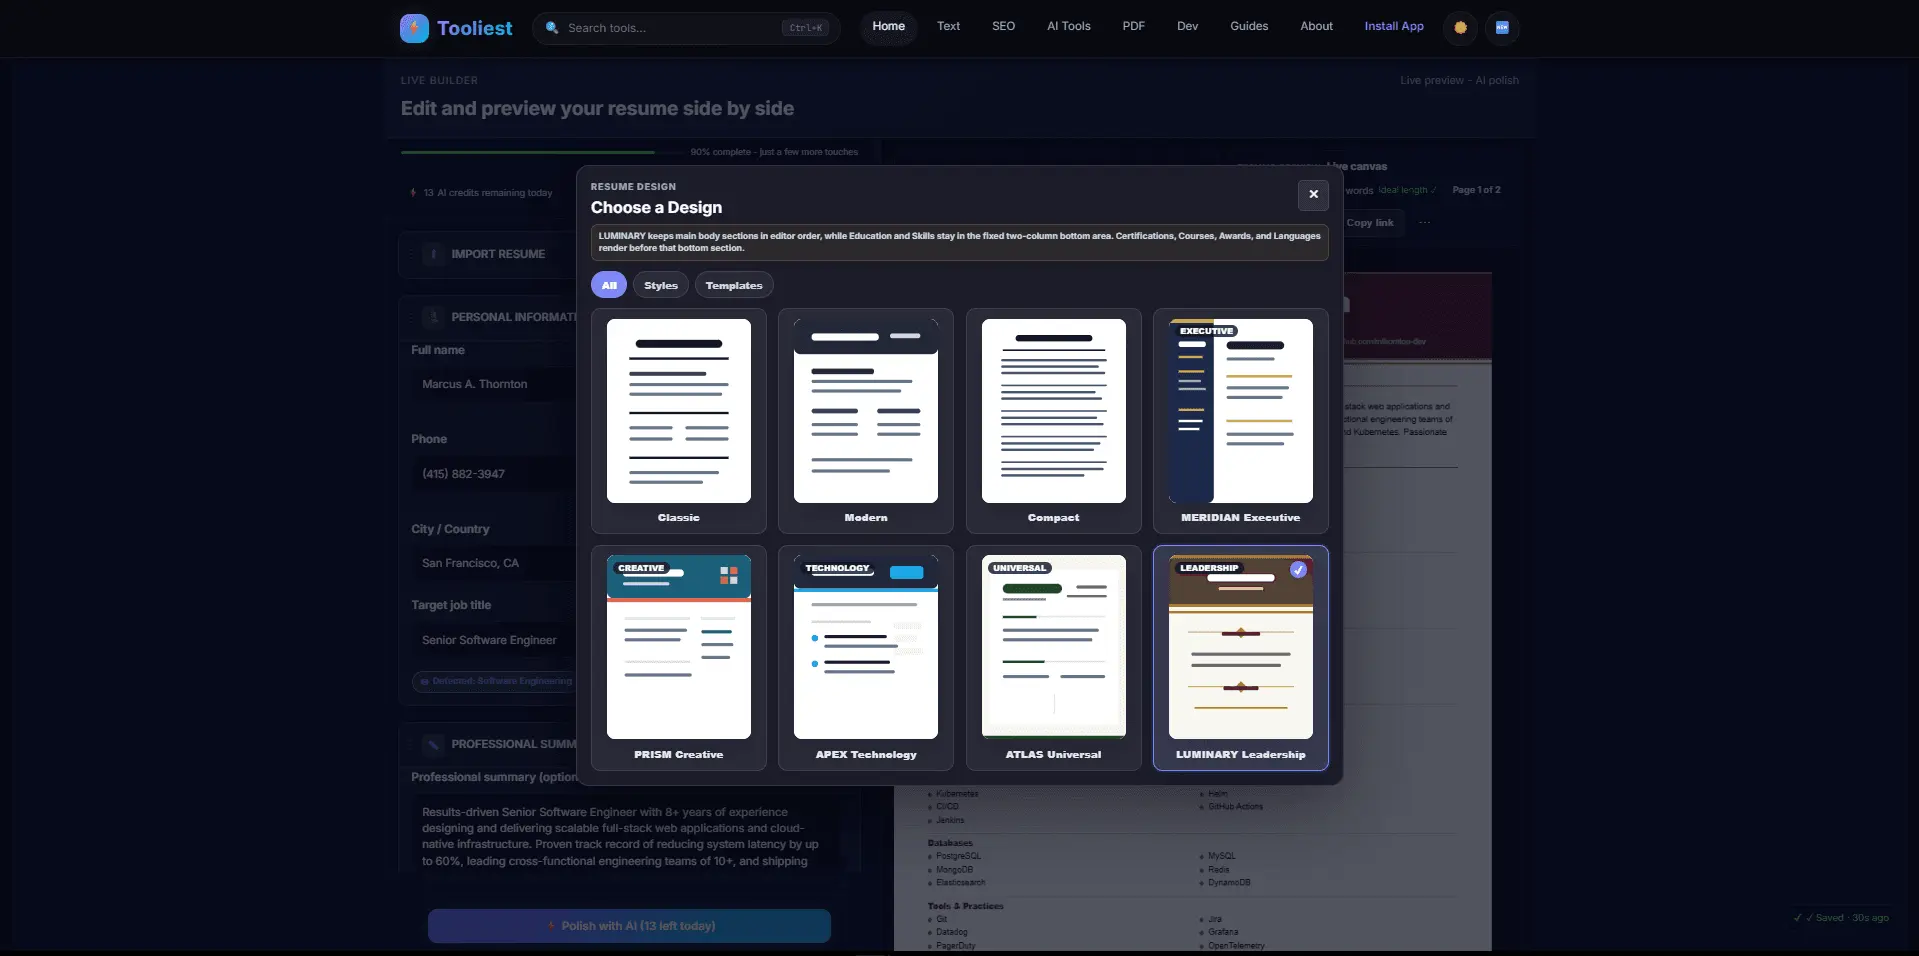Click the 'Live preview - AI polish' label

[1459, 80]
